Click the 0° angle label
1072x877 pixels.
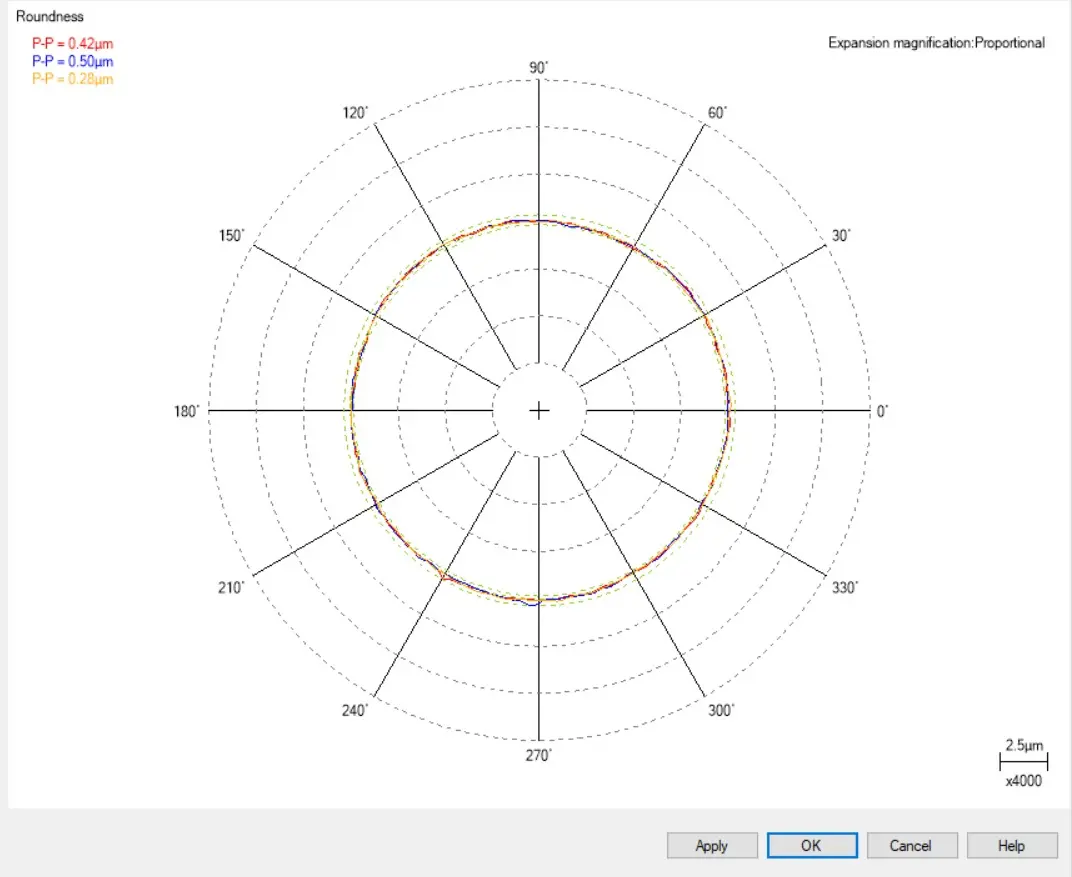pos(883,411)
